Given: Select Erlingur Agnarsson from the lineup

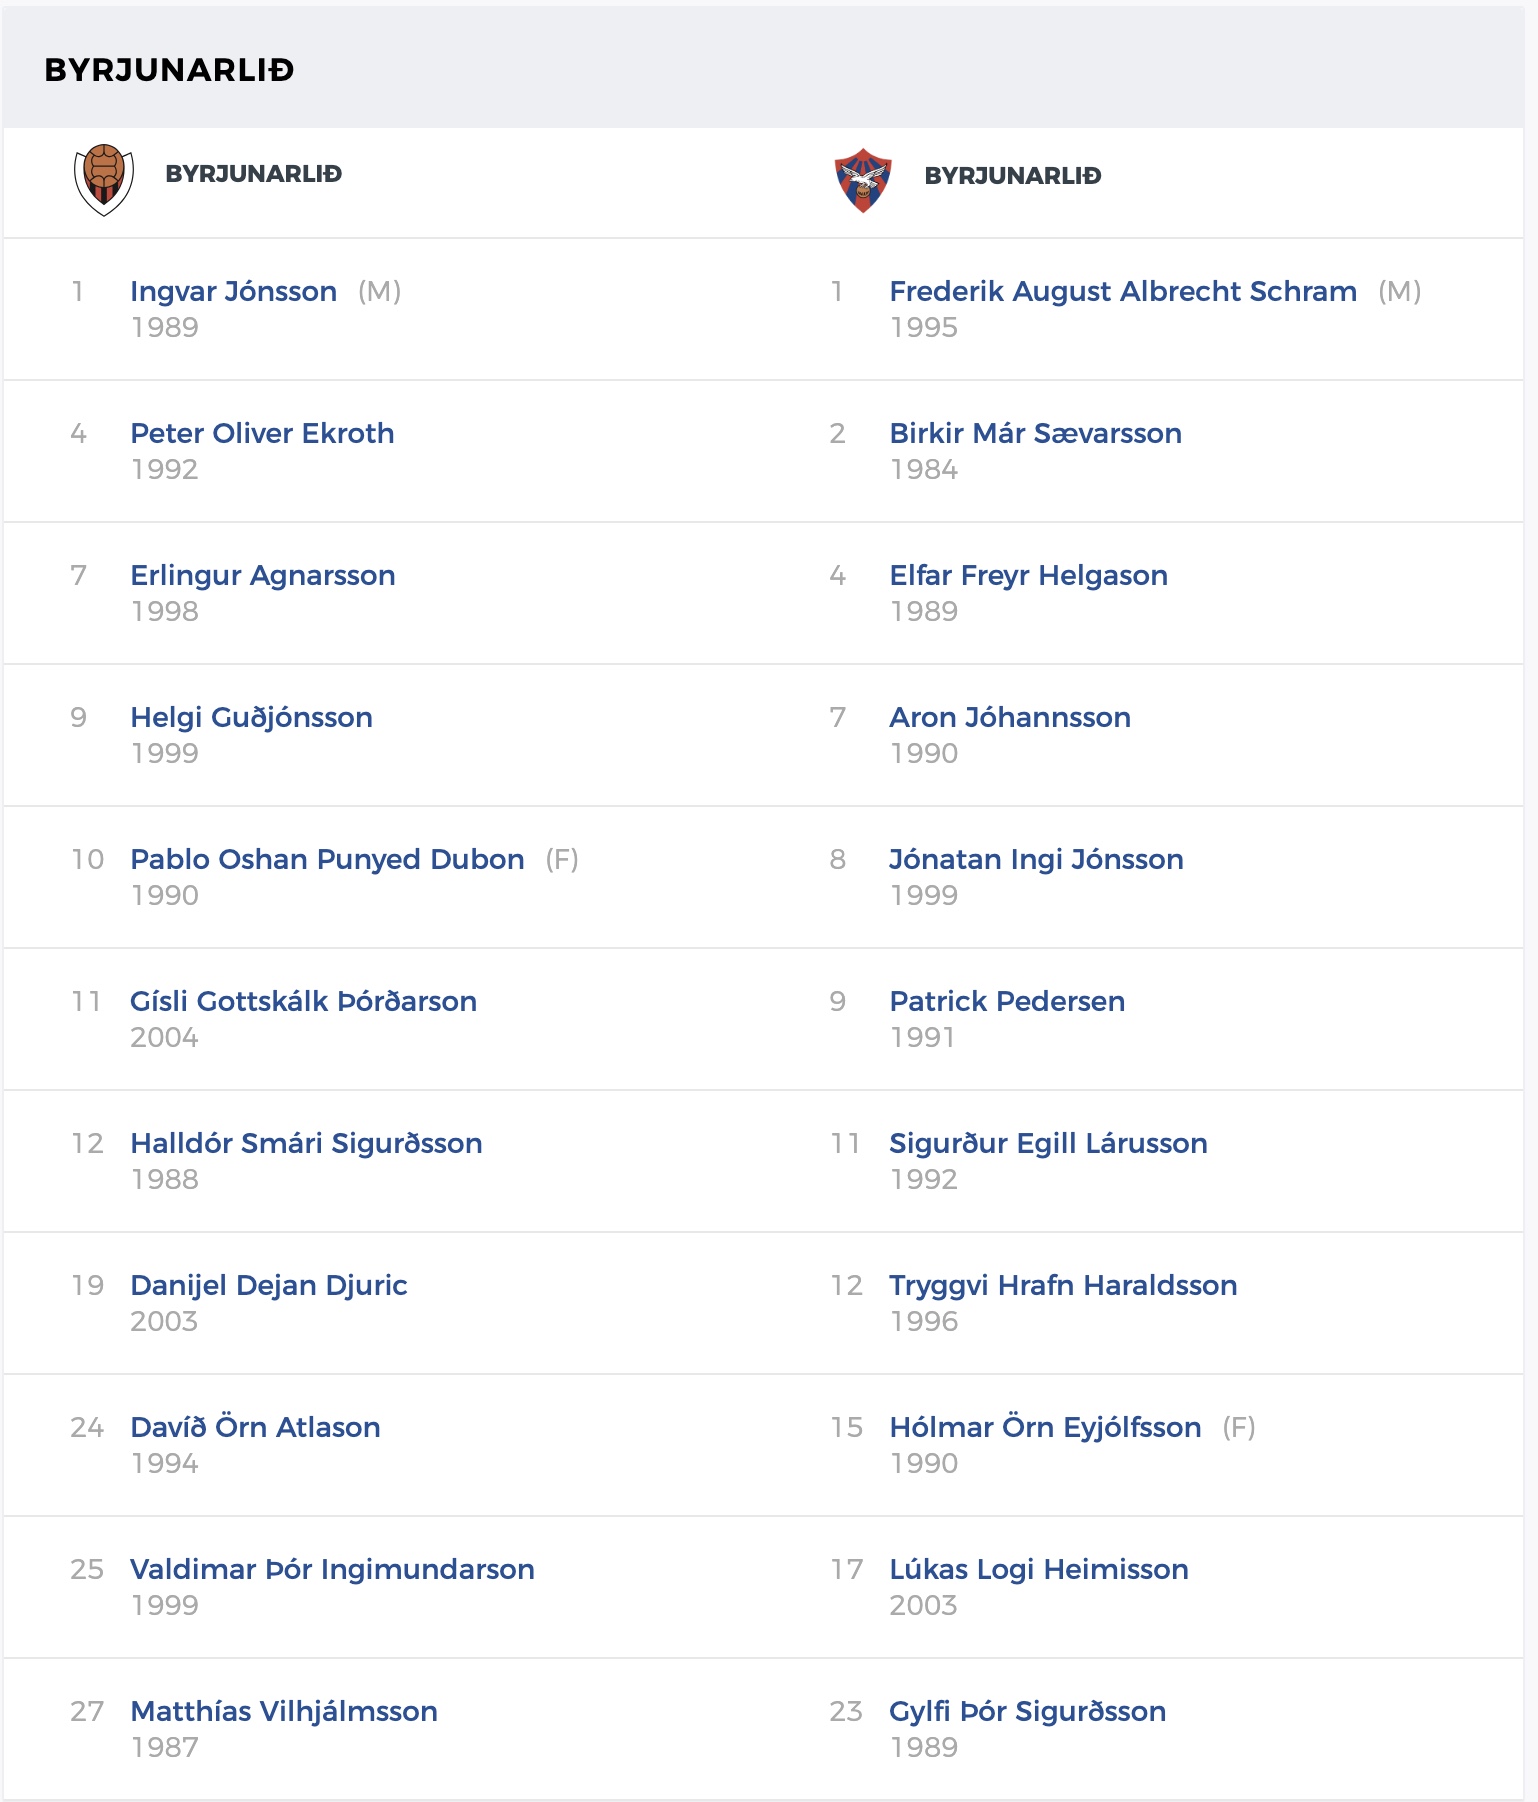Looking at the screenshot, I should (263, 576).
